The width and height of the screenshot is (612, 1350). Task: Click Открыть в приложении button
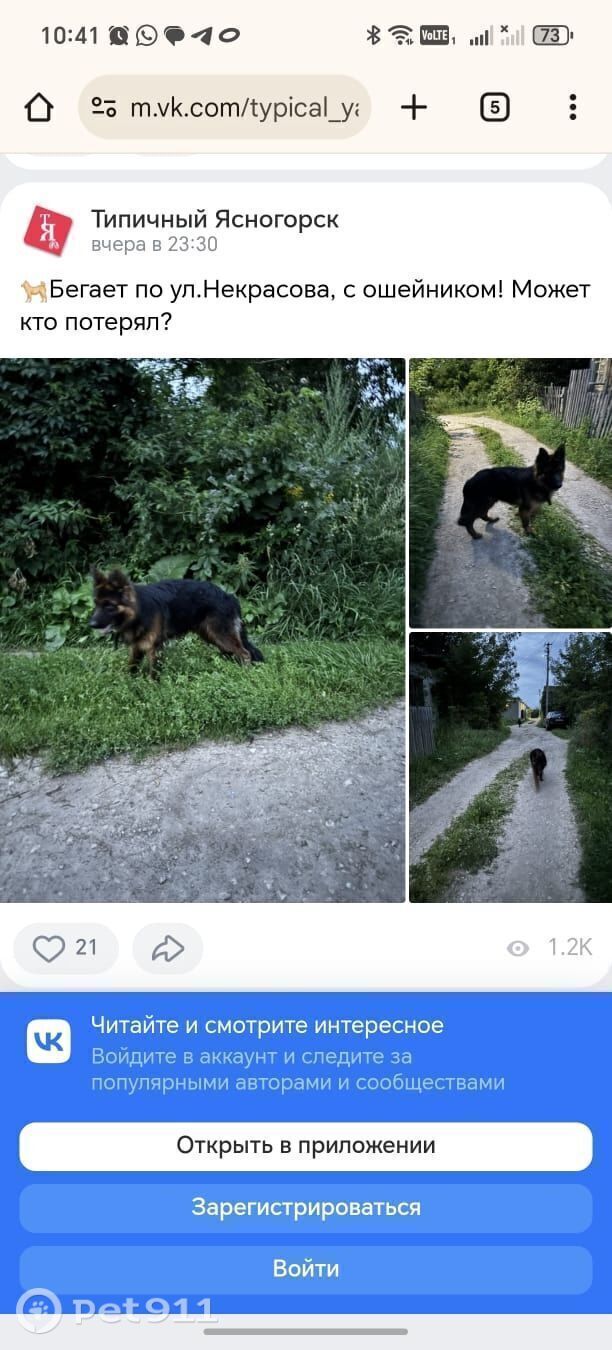(x=306, y=1146)
